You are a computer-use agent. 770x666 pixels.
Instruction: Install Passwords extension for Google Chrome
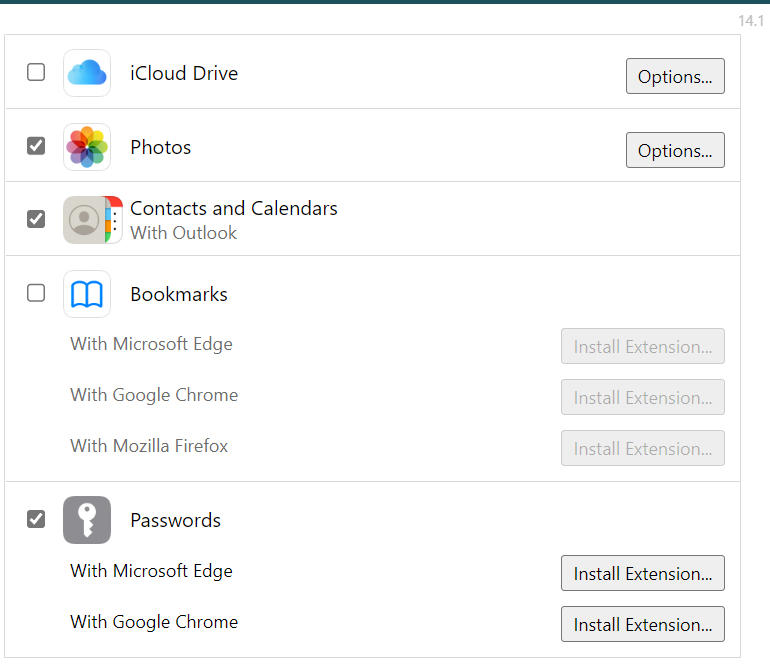(x=642, y=624)
